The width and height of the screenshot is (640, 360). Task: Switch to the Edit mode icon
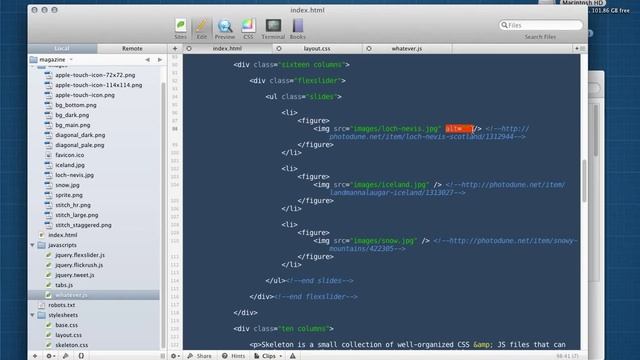[202, 29]
